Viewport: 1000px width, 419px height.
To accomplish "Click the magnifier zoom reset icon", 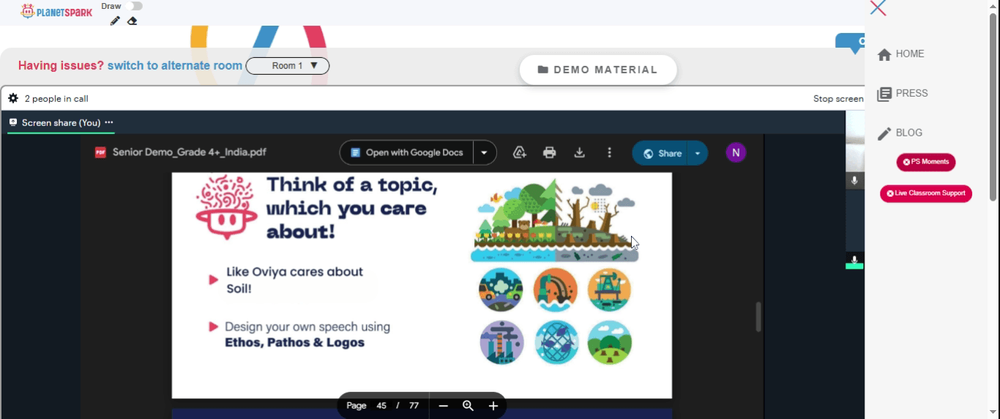I will (468, 406).
